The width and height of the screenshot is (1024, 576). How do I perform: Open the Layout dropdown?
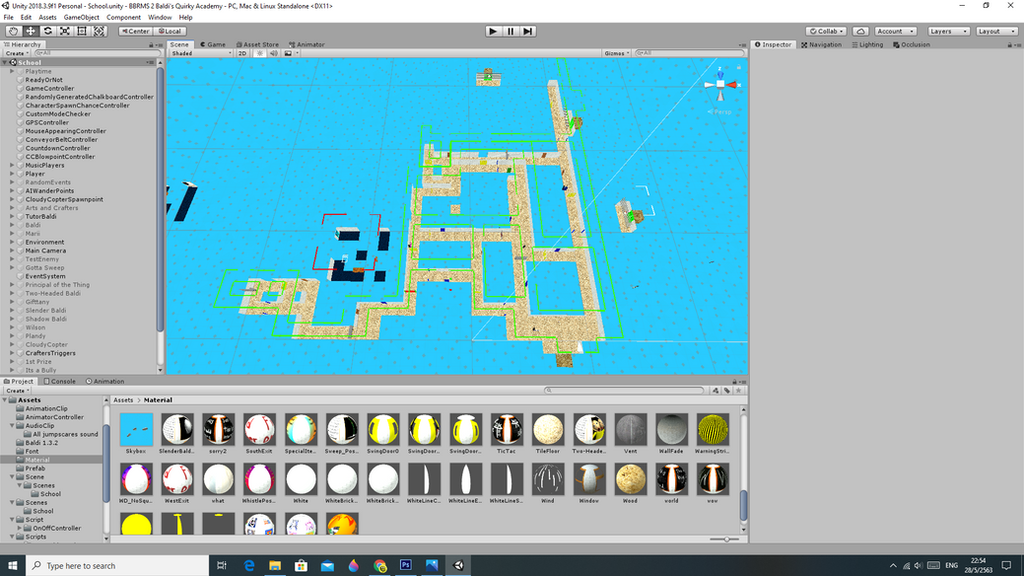click(997, 31)
